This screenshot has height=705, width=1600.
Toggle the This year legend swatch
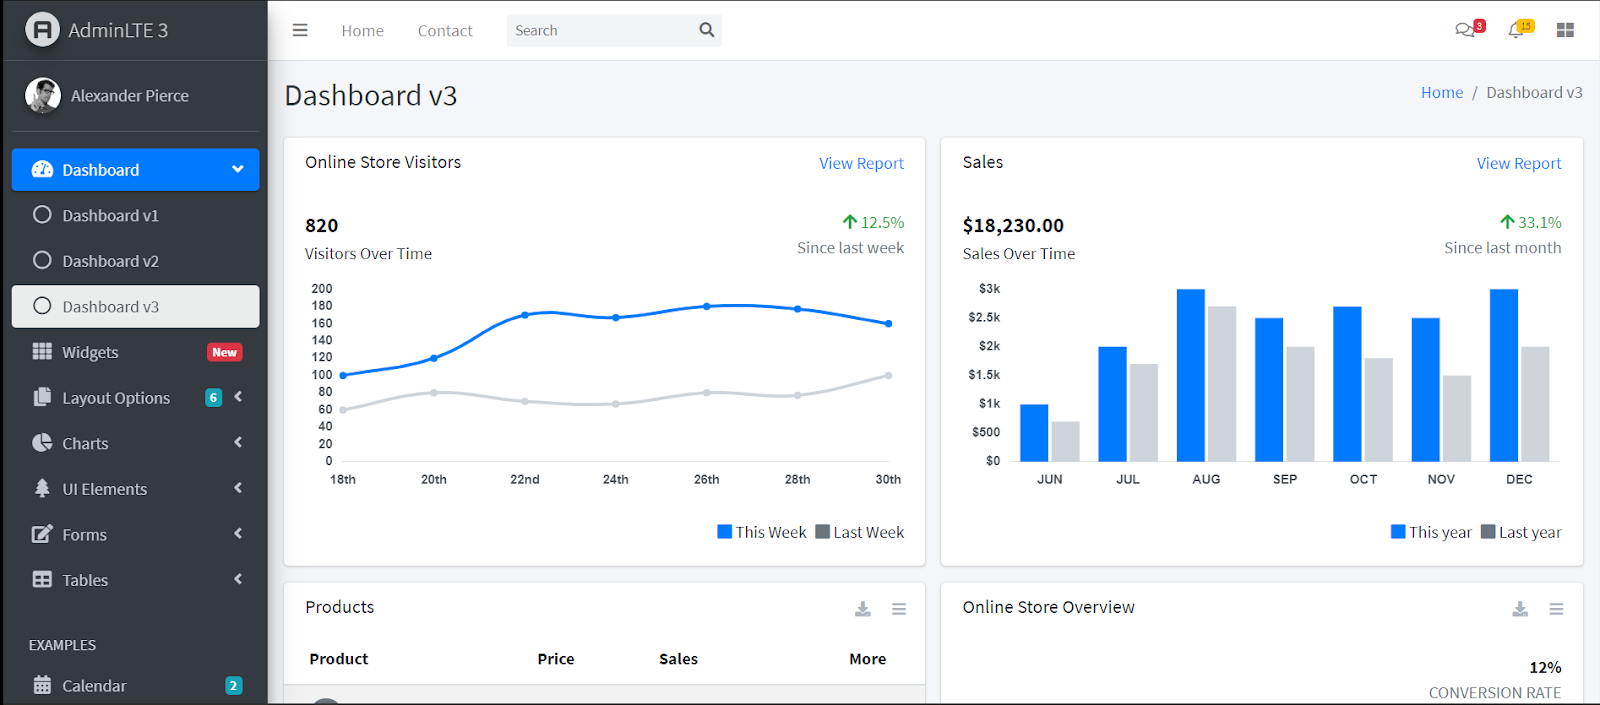coord(1398,531)
